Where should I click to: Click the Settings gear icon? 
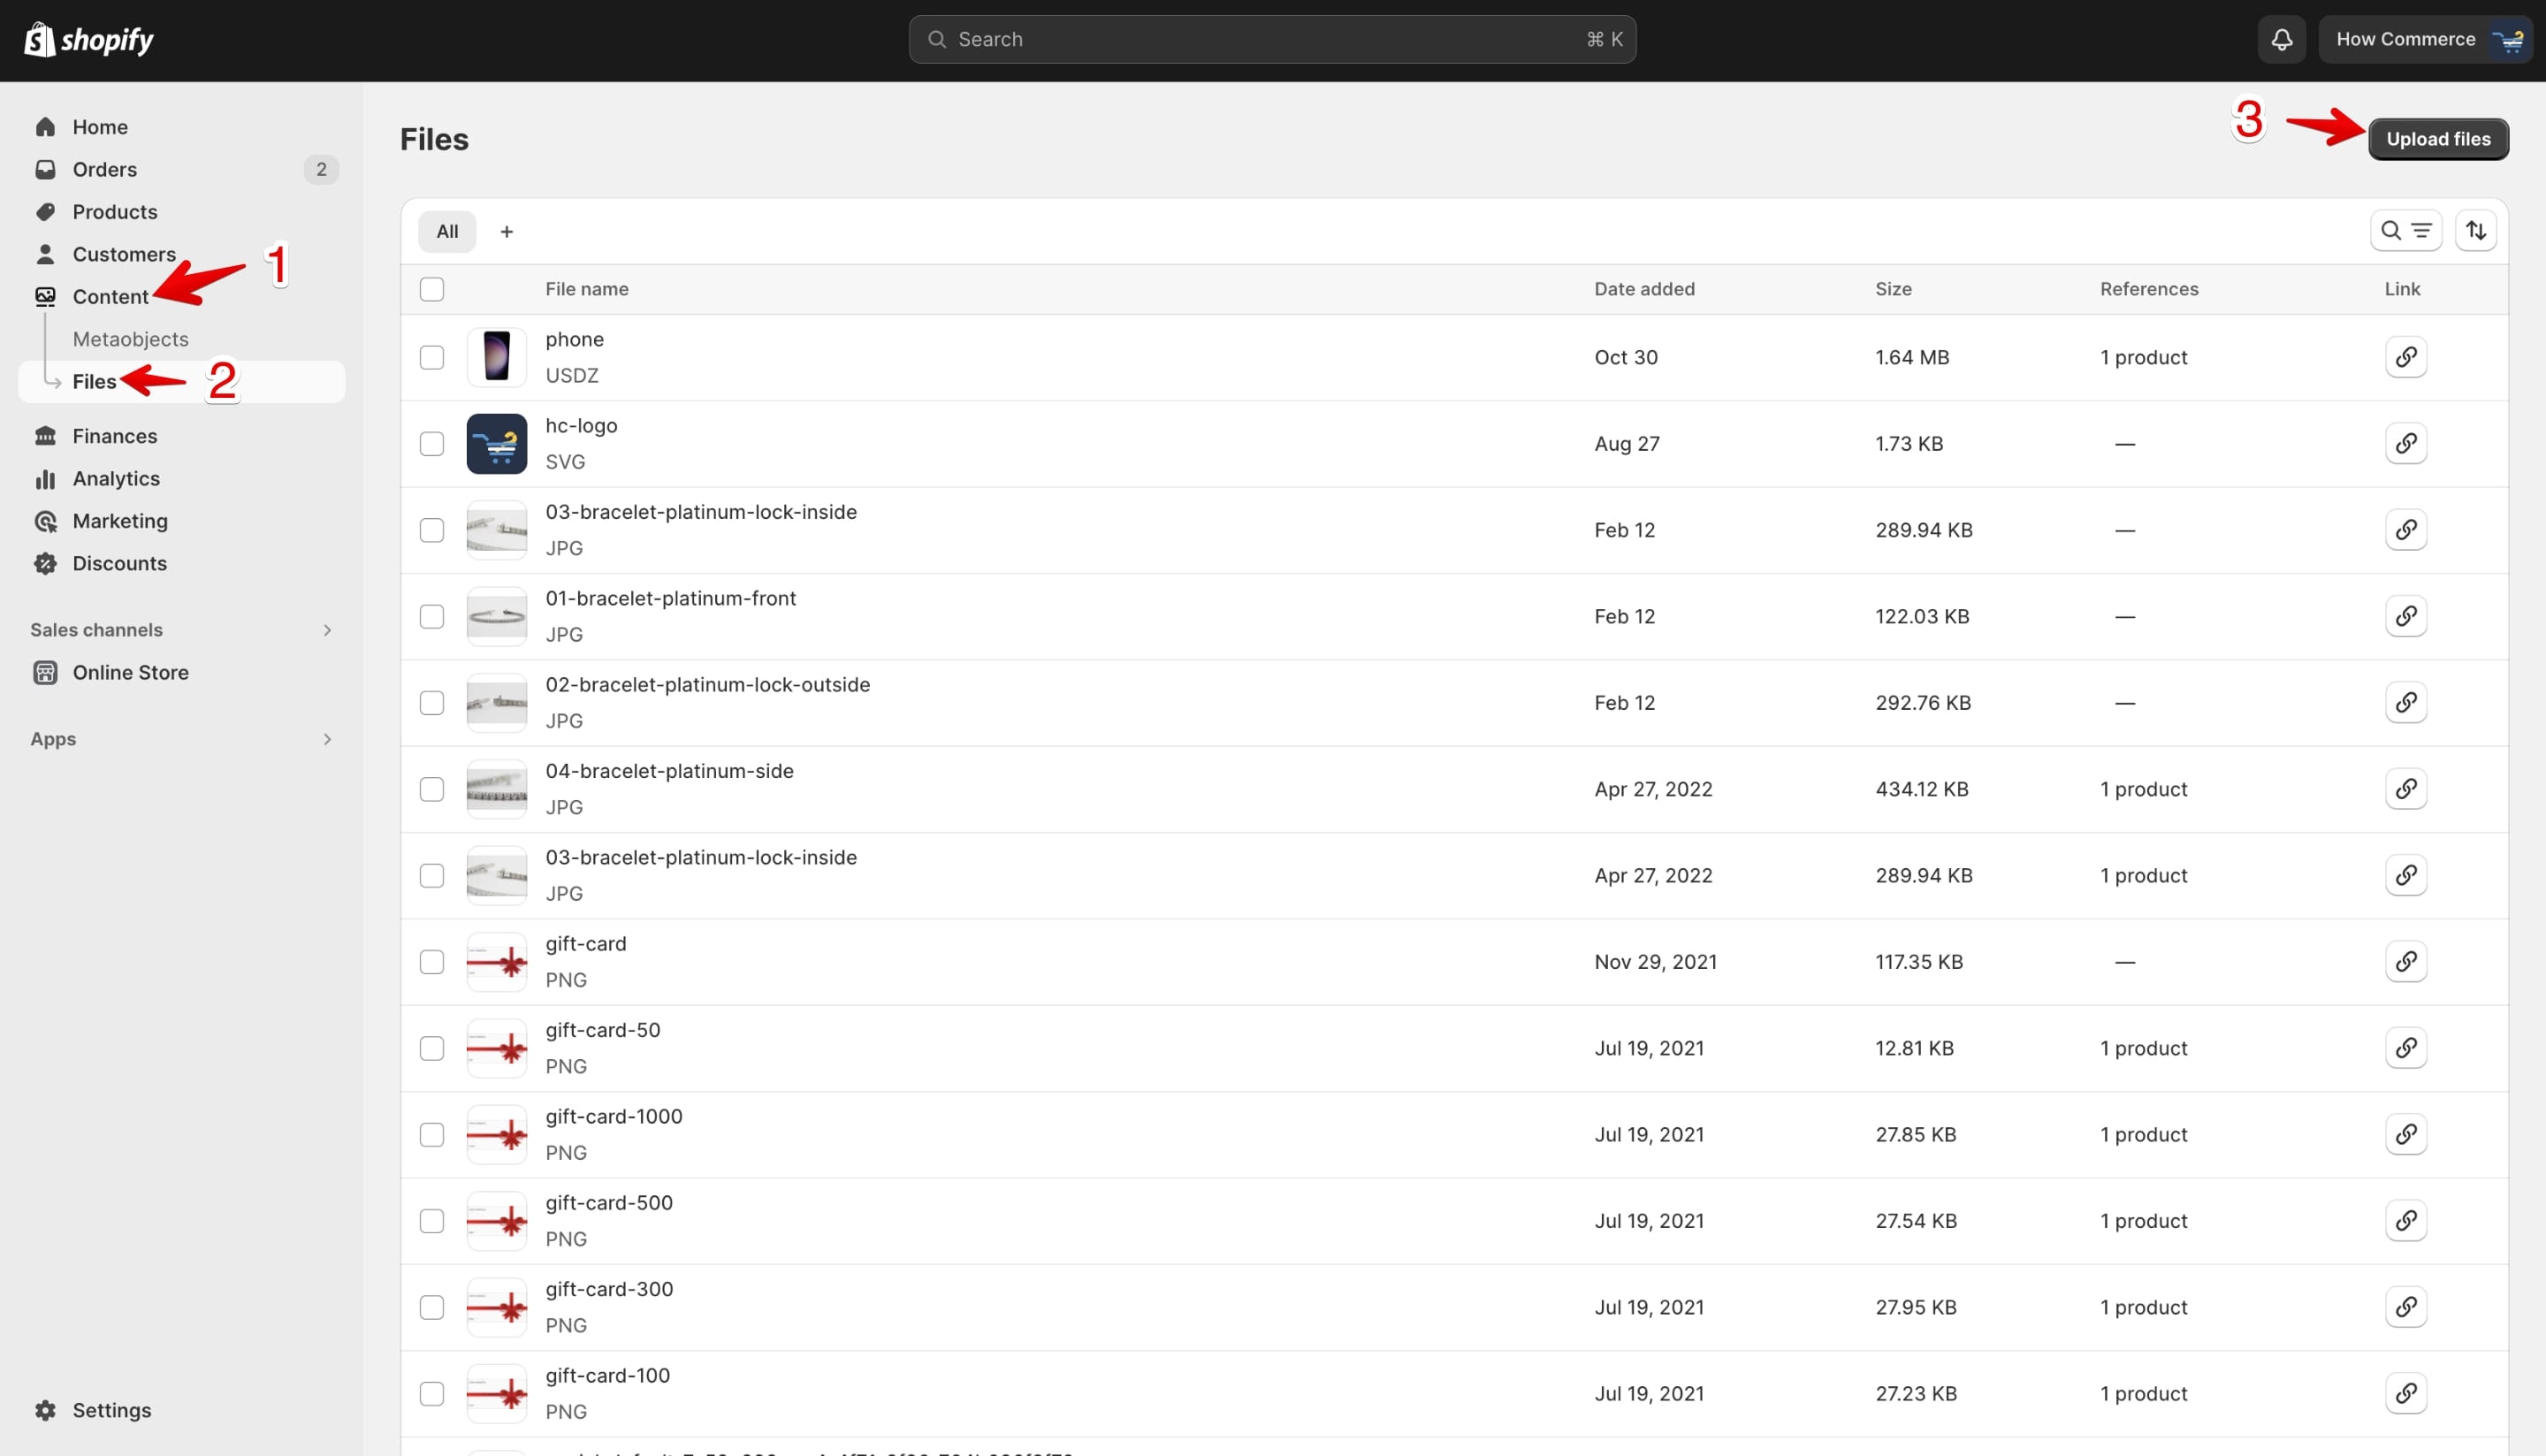(45, 1410)
